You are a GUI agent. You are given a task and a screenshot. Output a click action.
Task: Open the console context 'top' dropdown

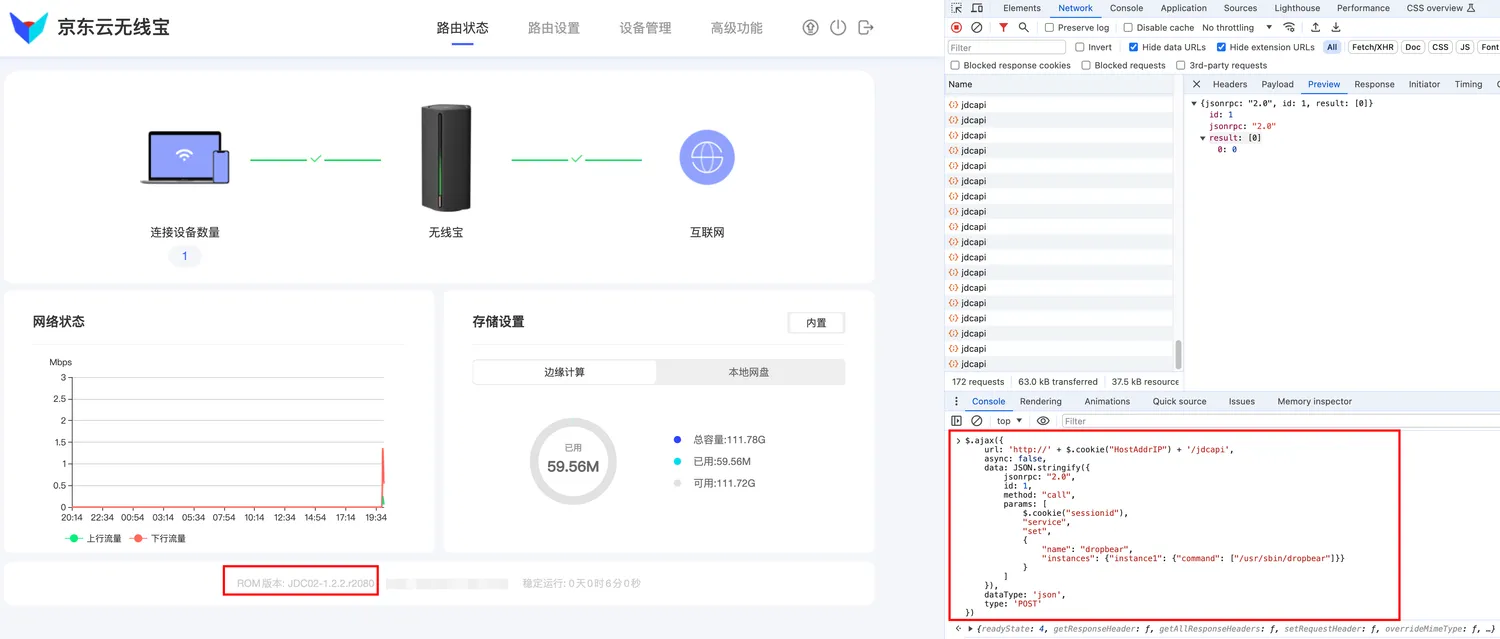pos(1009,421)
